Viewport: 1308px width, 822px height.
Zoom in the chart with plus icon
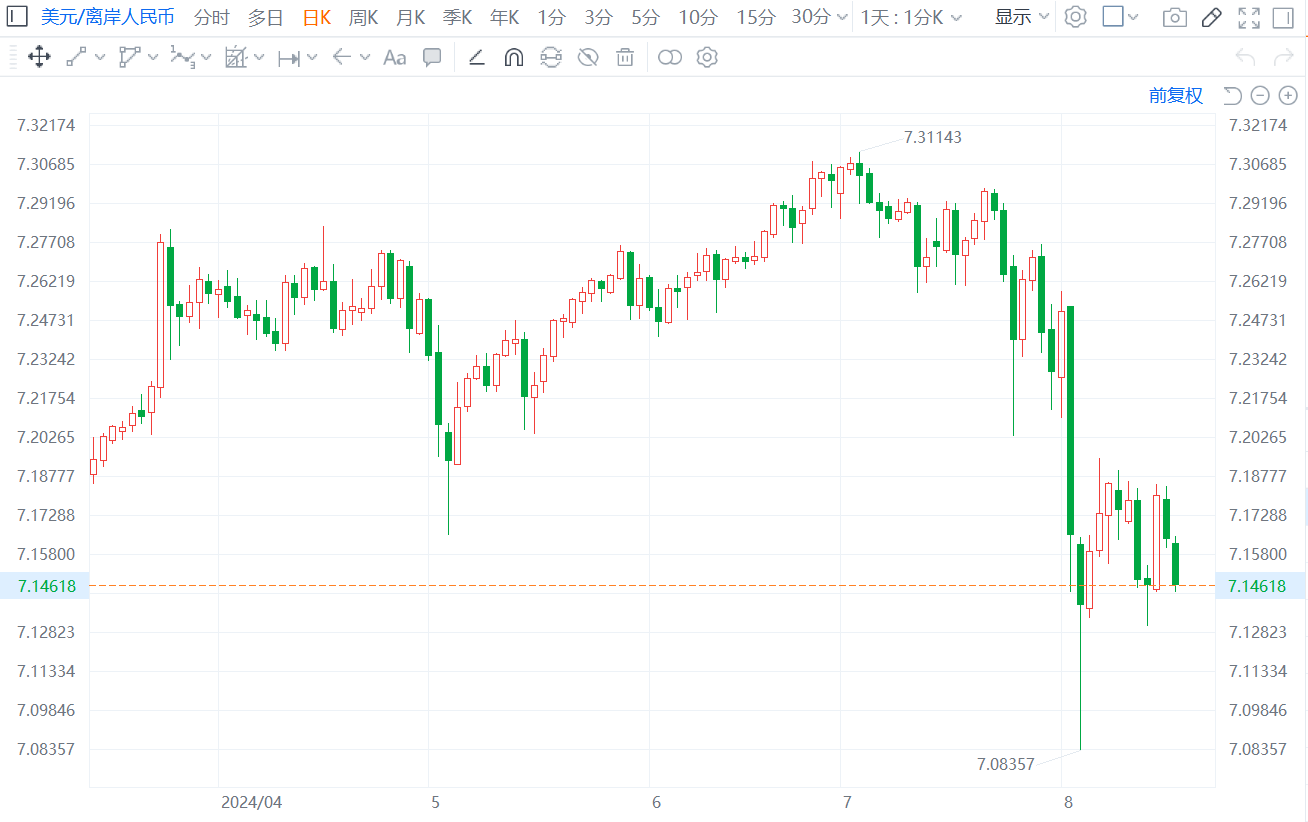pos(1288,95)
